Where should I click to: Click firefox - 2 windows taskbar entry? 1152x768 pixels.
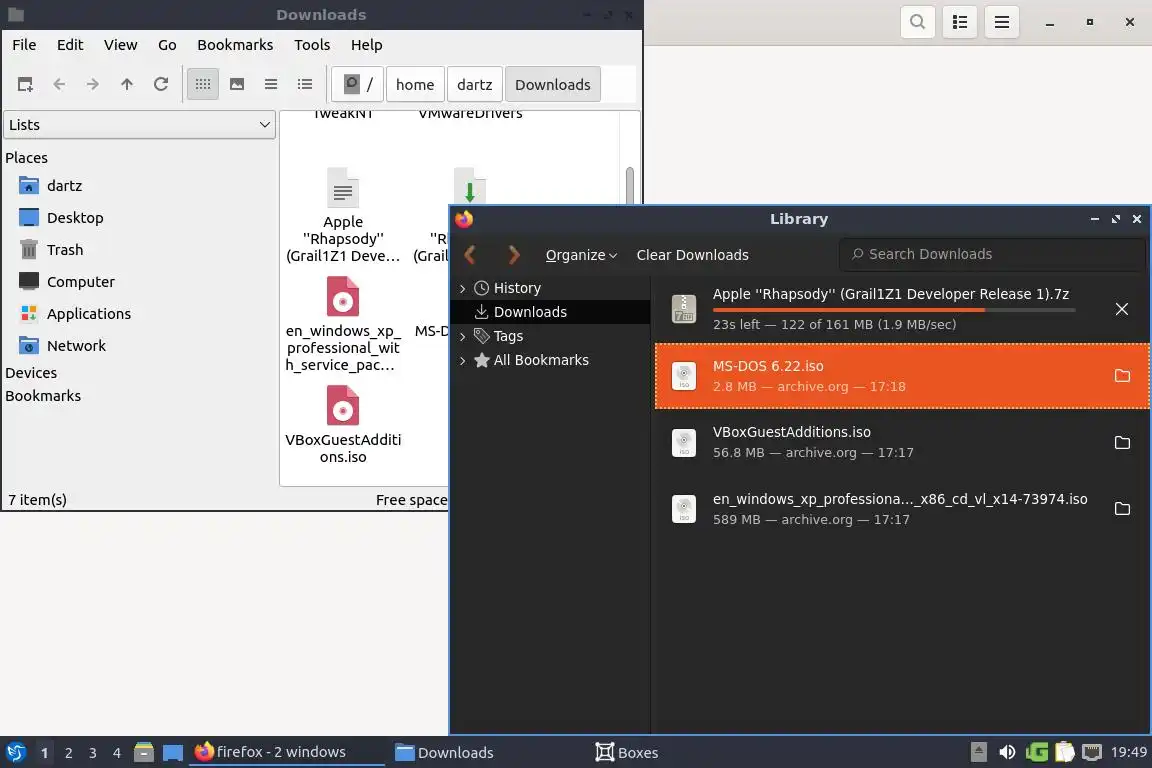click(x=287, y=752)
